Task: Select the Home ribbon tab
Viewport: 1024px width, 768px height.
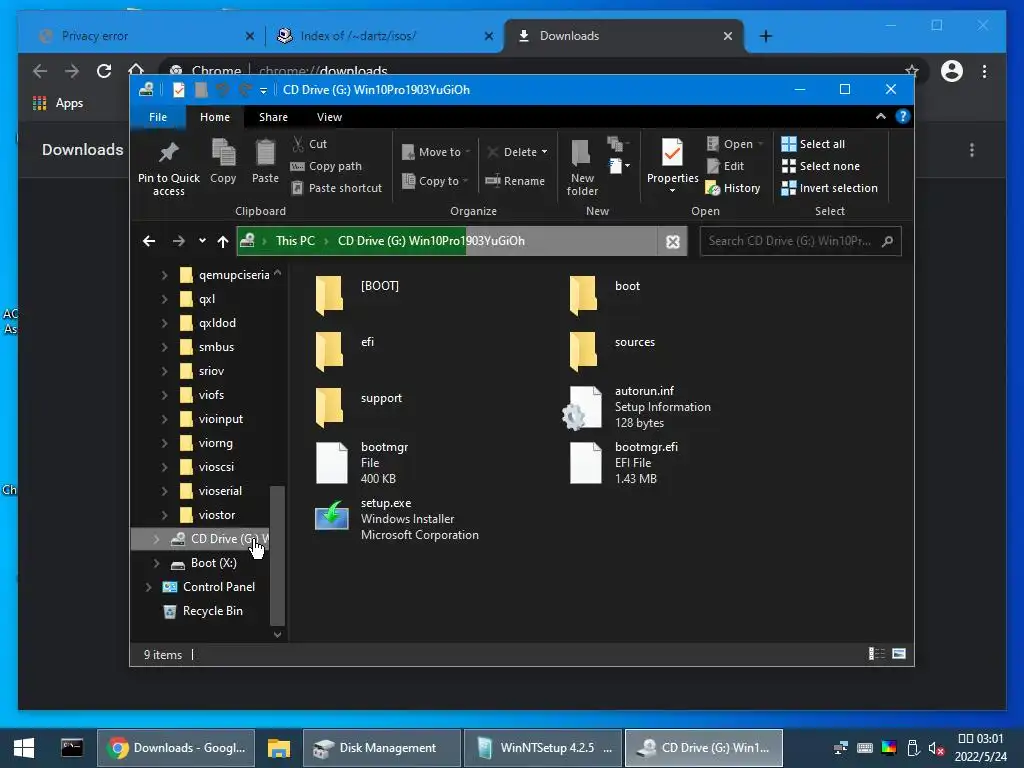Action: (215, 117)
